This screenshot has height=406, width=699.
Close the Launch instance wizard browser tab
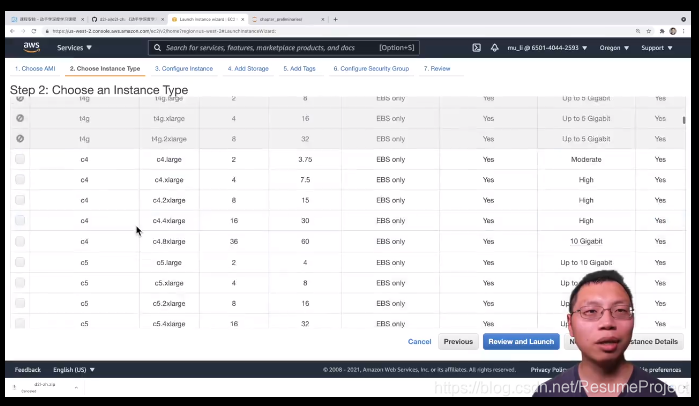pos(243,19)
